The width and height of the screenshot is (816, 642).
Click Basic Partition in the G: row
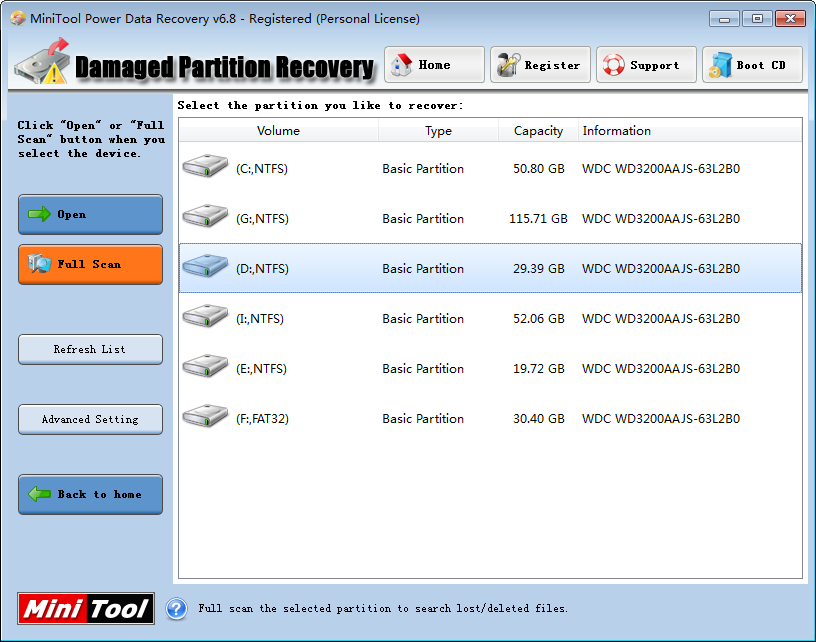423,219
